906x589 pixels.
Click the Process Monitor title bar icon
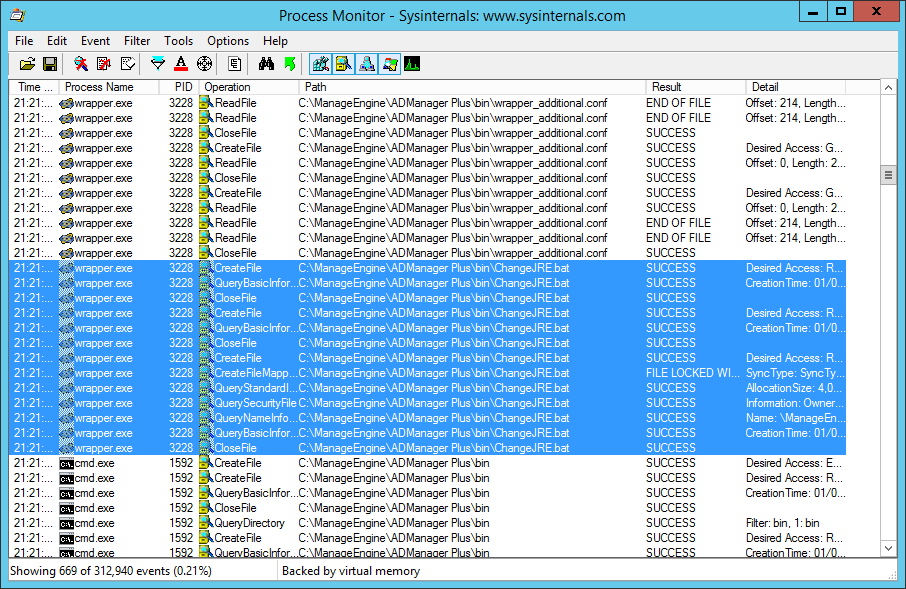pos(18,15)
